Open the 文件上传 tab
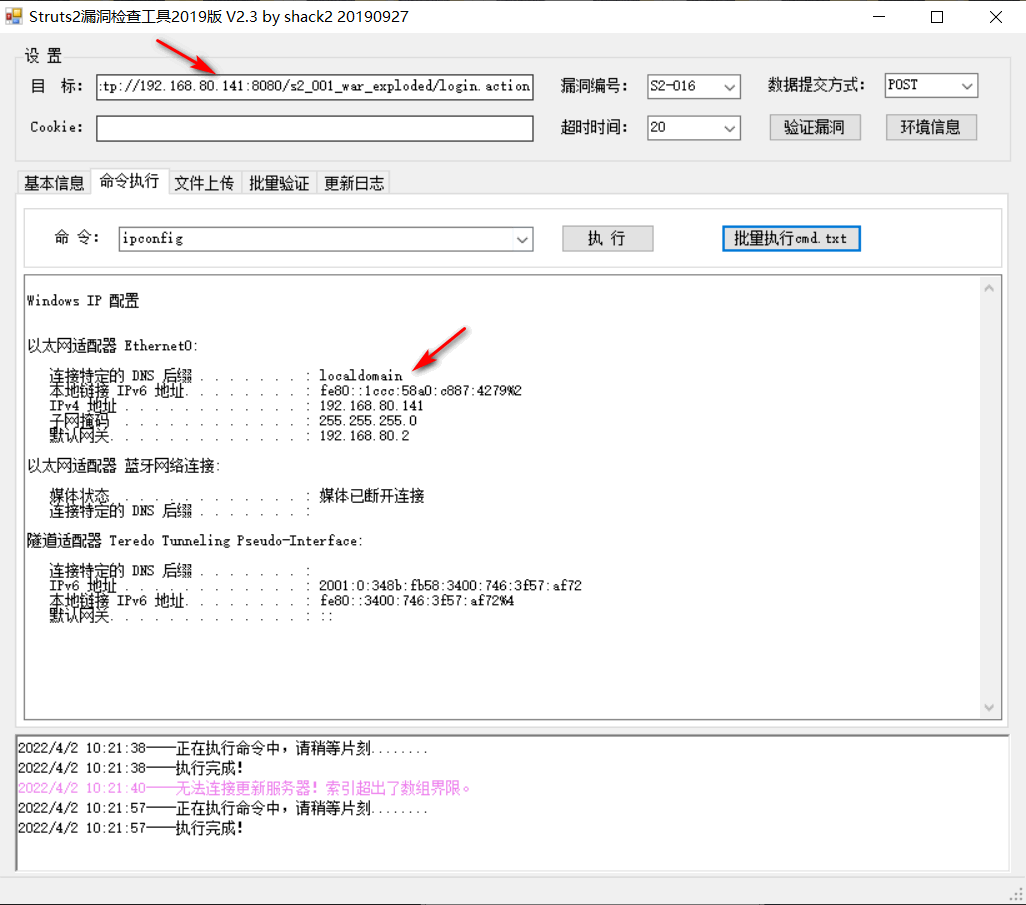Image resolution: width=1026 pixels, height=905 pixels. [x=204, y=183]
